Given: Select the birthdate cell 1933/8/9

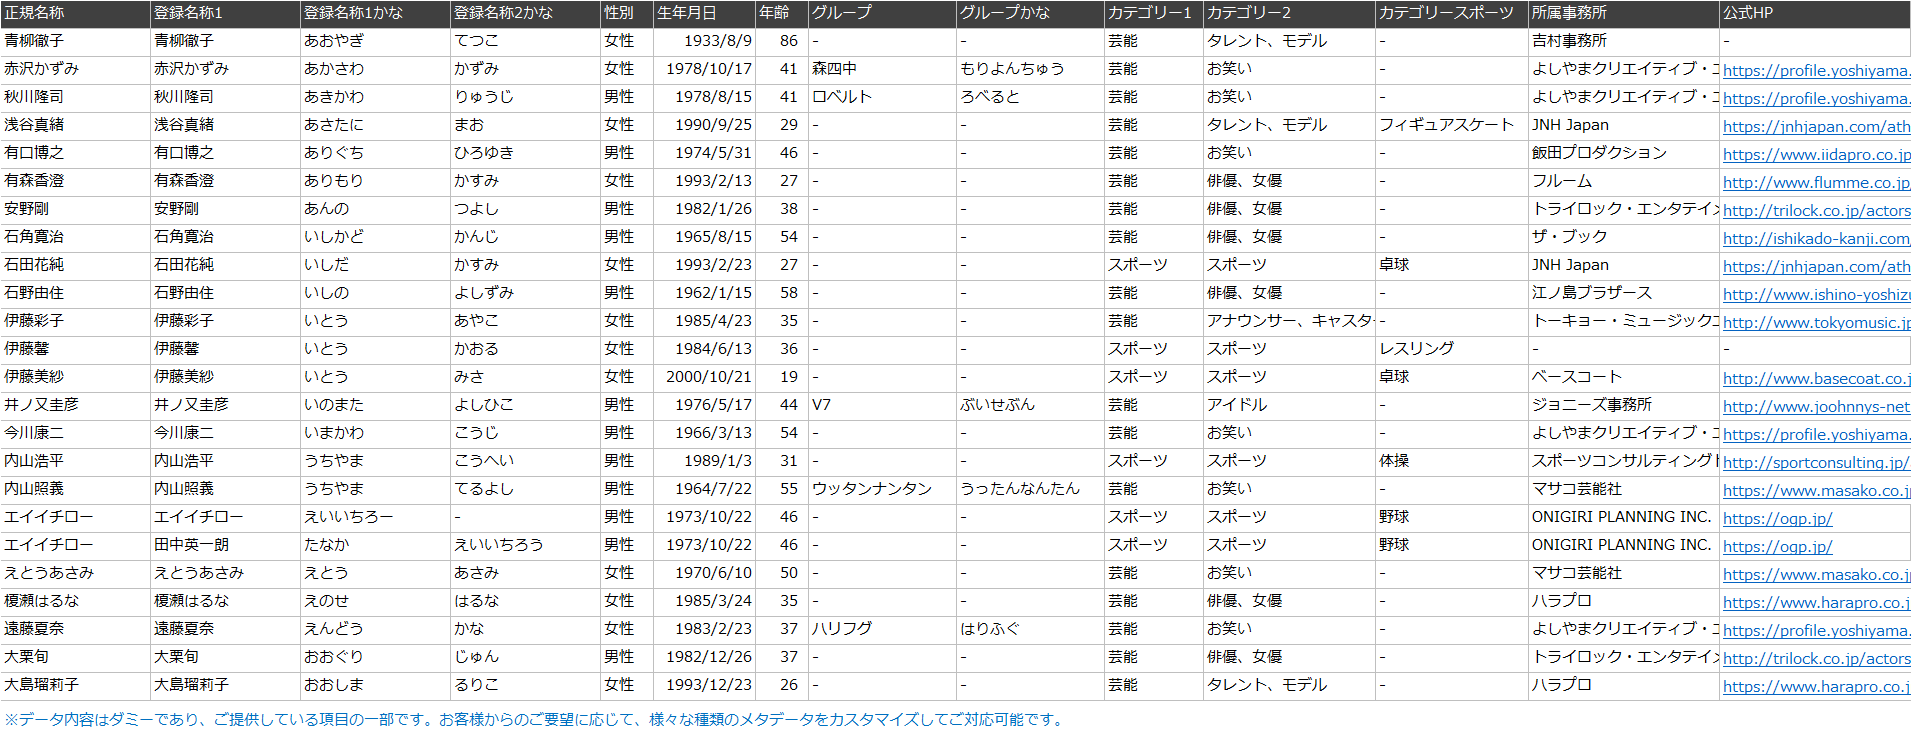Looking at the screenshot, I should pos(717,41).
